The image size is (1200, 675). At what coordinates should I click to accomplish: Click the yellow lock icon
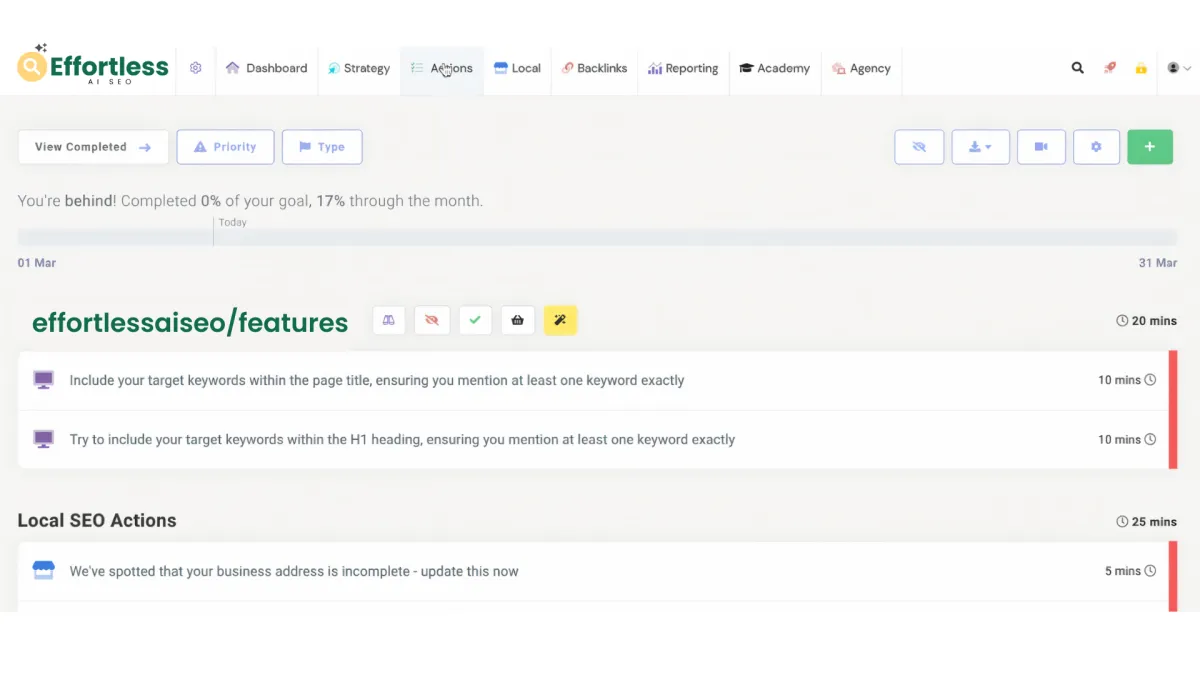tap(1141, 68)
